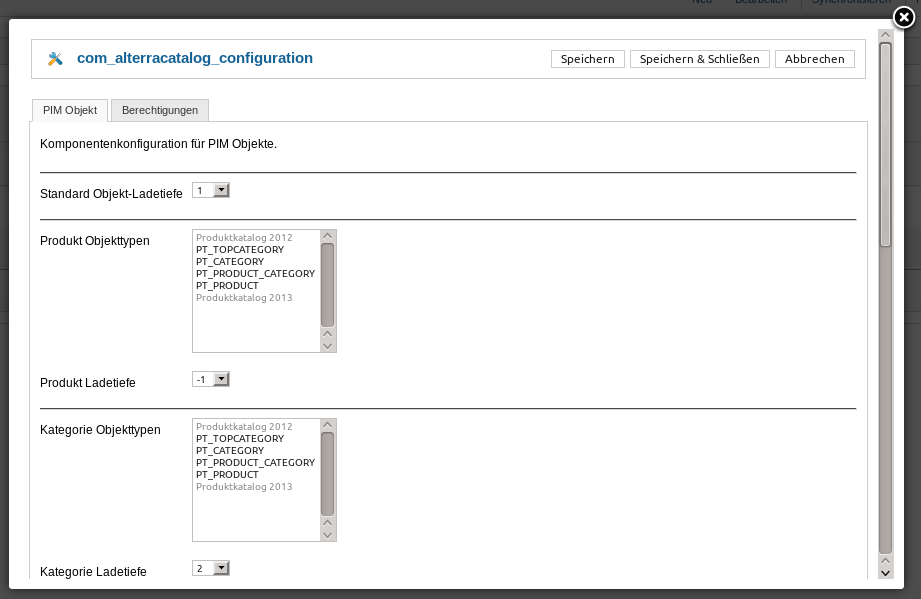Viewport: 921px width, 599px height.
Task: Click down arrow of Kategorie Objekttypen list scrollbar
Action: pos(328,534)
